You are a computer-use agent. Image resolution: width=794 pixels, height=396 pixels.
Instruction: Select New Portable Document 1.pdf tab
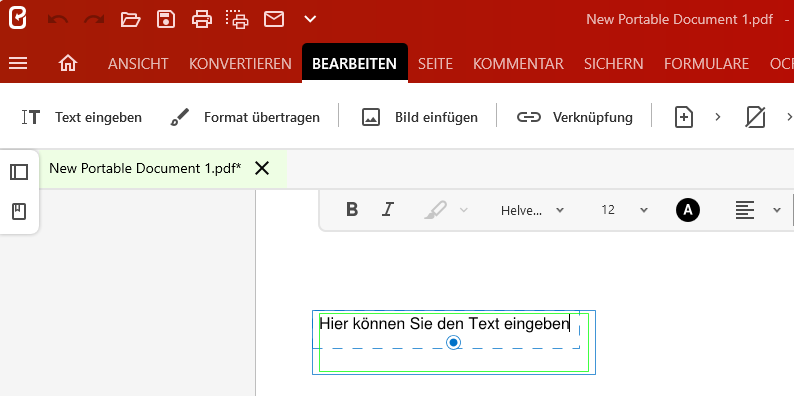[145, 168]
